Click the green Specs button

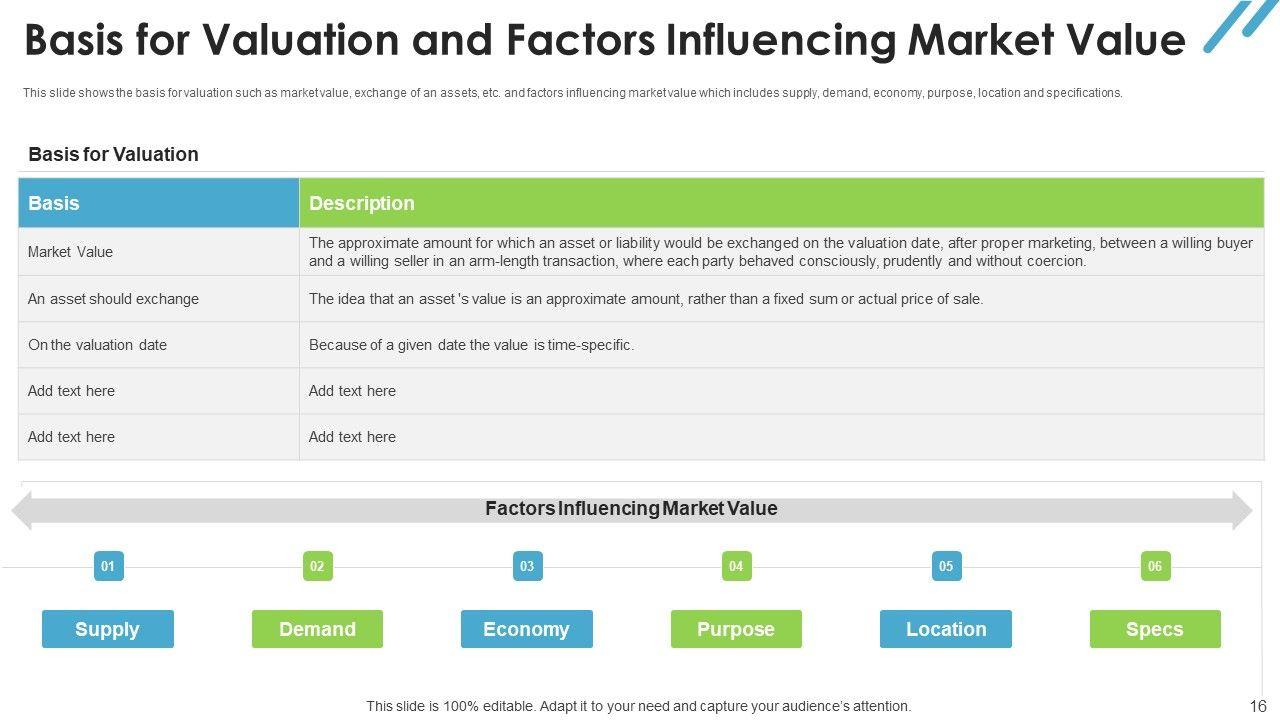tap(1155, 629)
